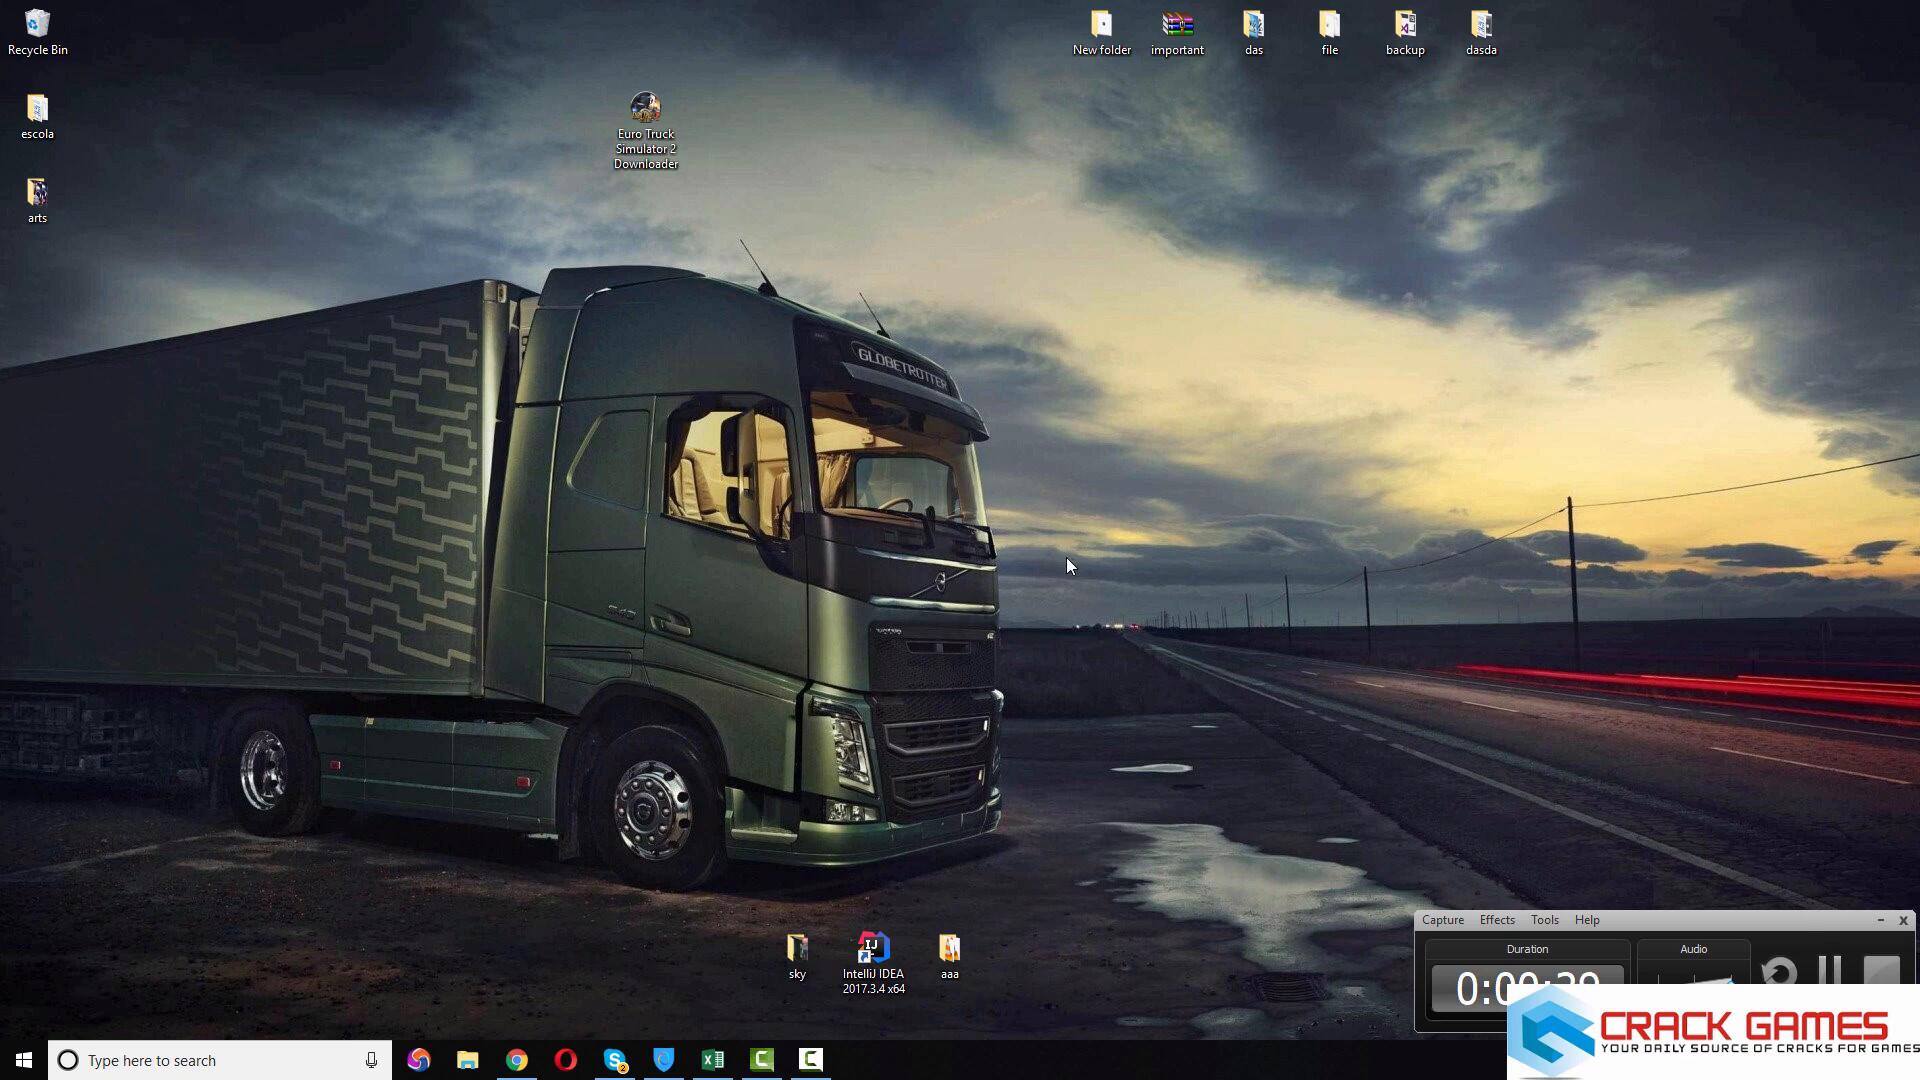The height and width of the screenshot is (1080, 1920).
Task: Select IntelliJ IDEA 2017.3.4 shortcut
Action: (x=873, y=948)
